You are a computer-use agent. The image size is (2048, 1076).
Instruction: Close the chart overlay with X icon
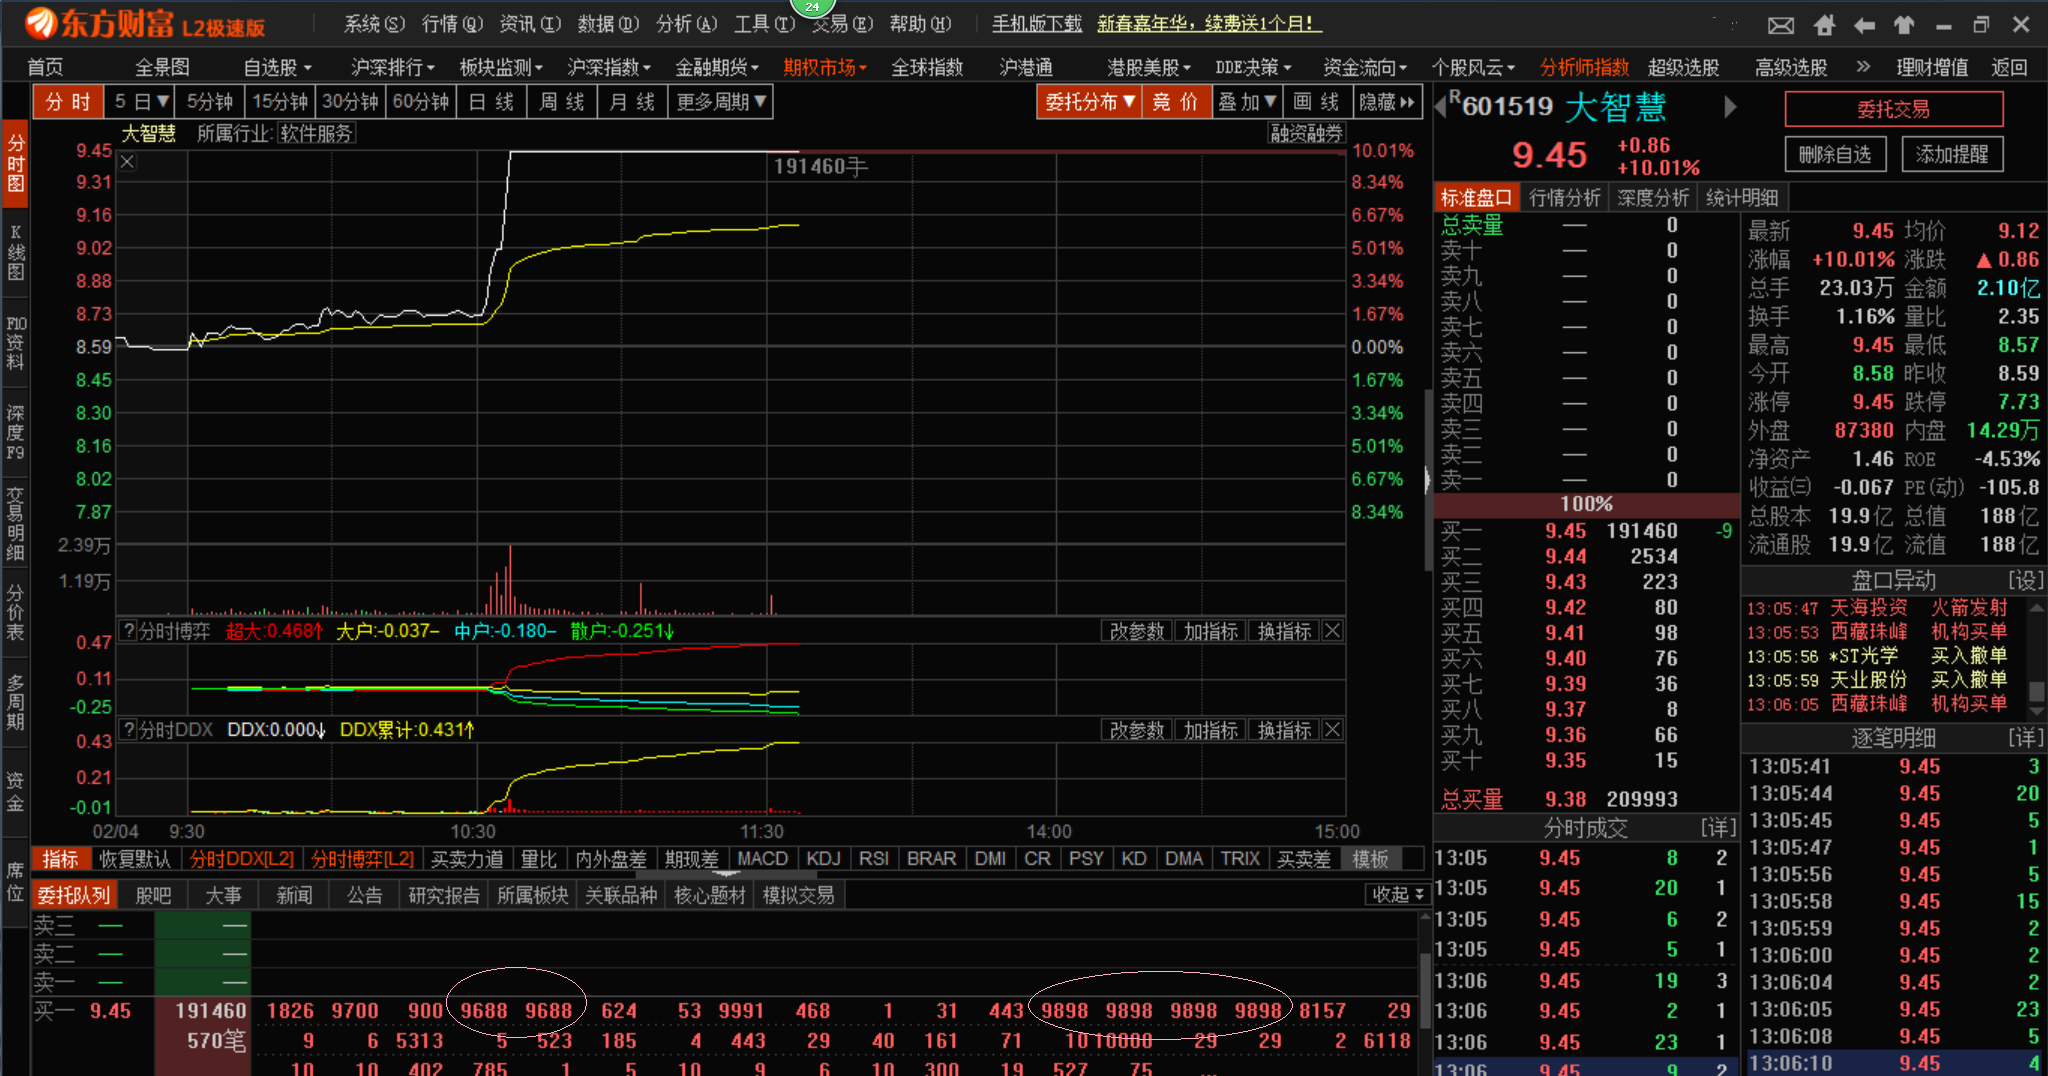pyautogui.click(x=127, y=161)
